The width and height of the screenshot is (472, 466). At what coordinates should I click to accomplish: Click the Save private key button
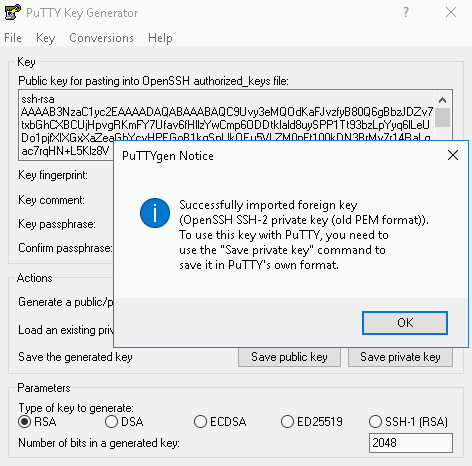pyautogui.click(x=400, y=357)
